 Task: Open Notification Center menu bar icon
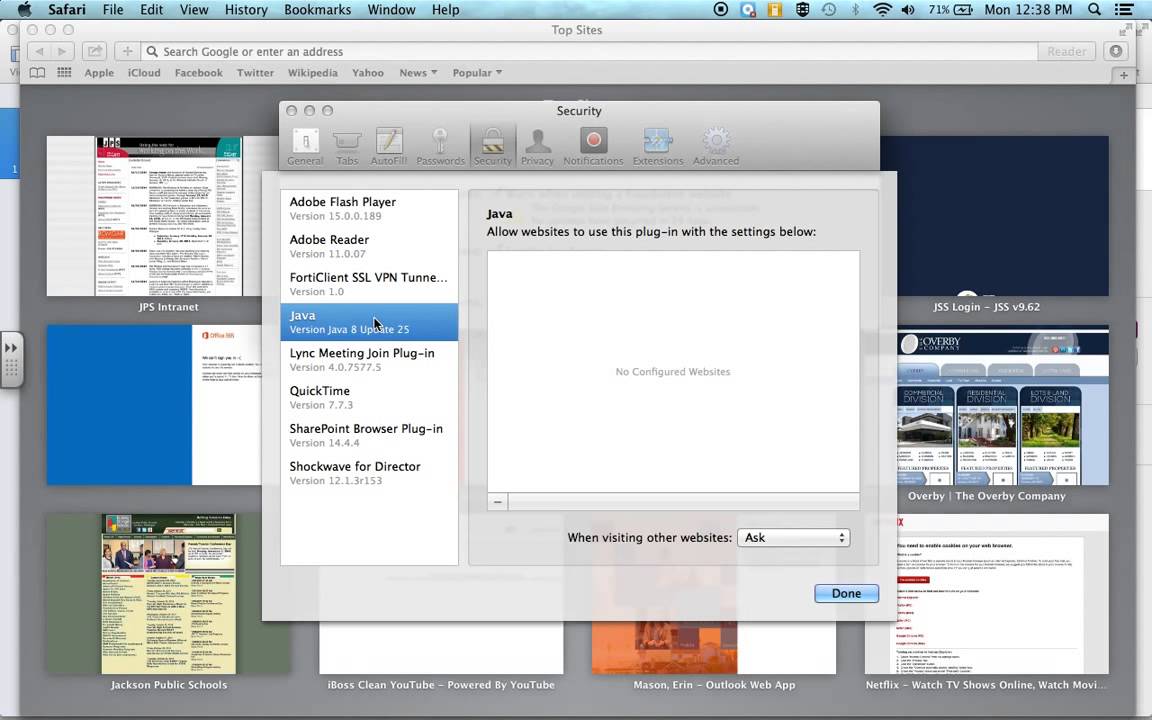pos(1123,10)
